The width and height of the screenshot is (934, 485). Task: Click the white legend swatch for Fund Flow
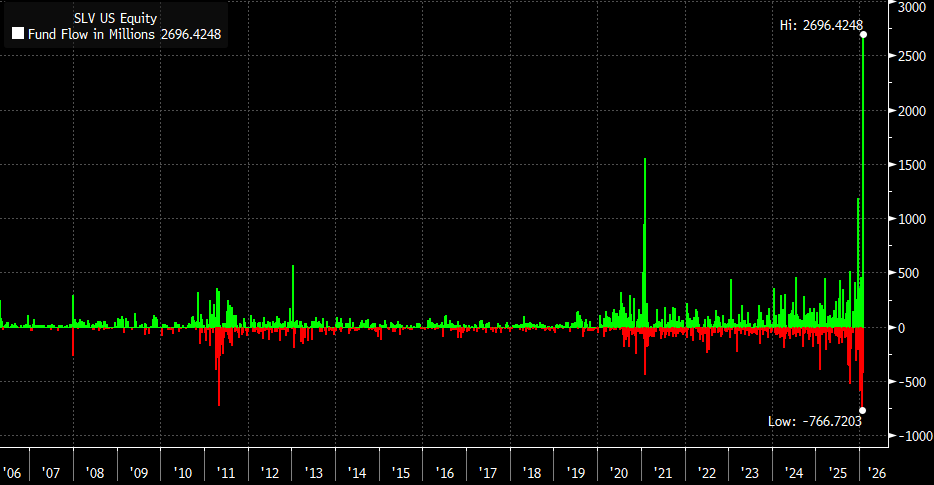tap(18, 33)
